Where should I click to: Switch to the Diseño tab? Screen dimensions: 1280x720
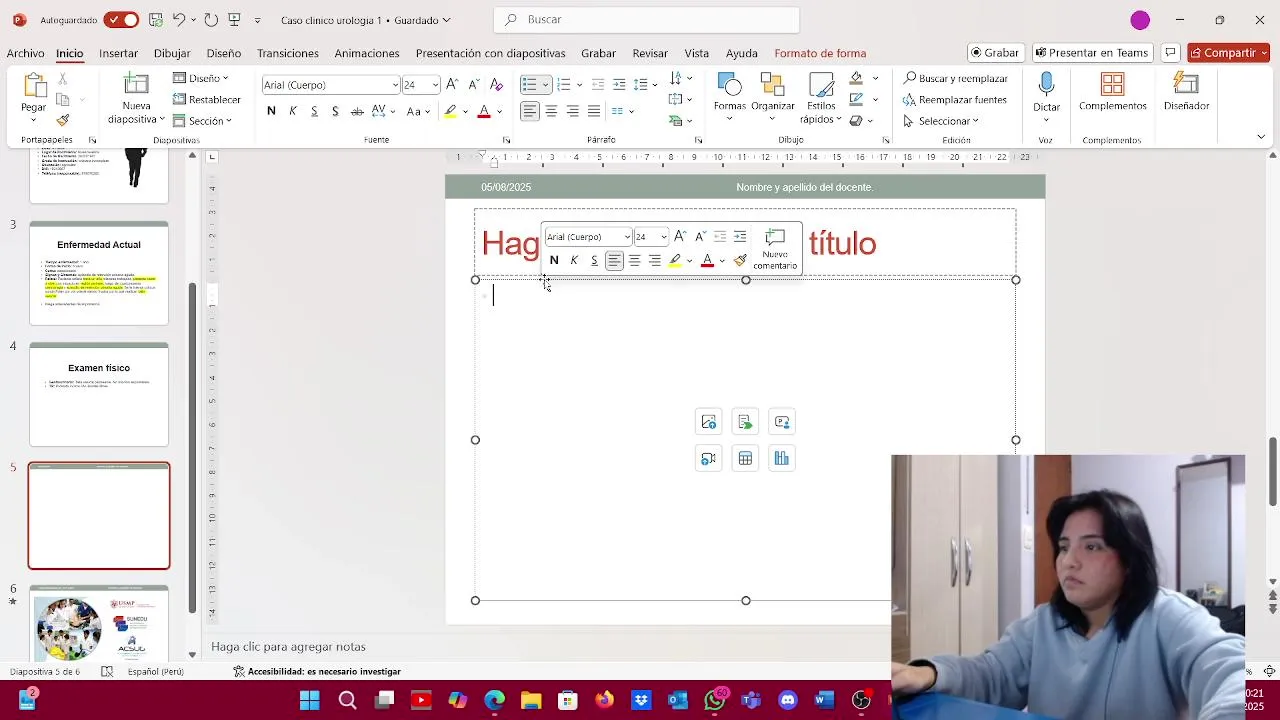point(223,53)
